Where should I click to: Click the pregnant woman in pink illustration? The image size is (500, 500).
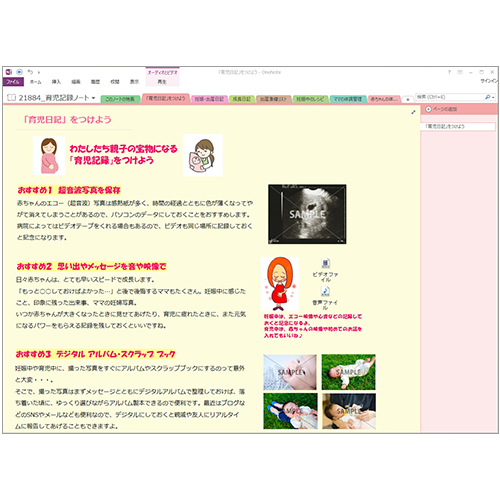coord(49,155)
